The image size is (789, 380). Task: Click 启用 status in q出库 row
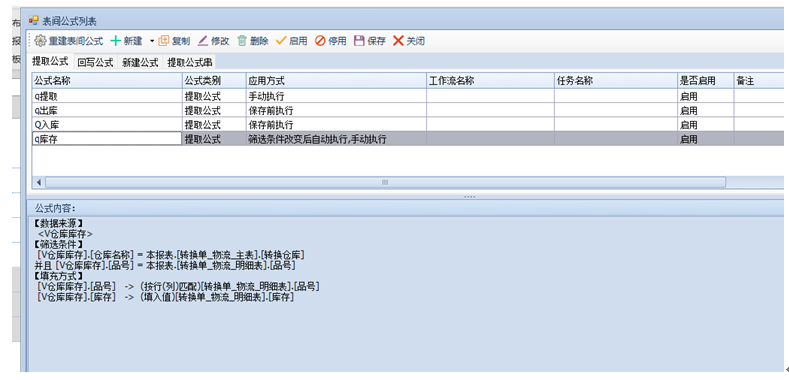click(x=705, y=110)
